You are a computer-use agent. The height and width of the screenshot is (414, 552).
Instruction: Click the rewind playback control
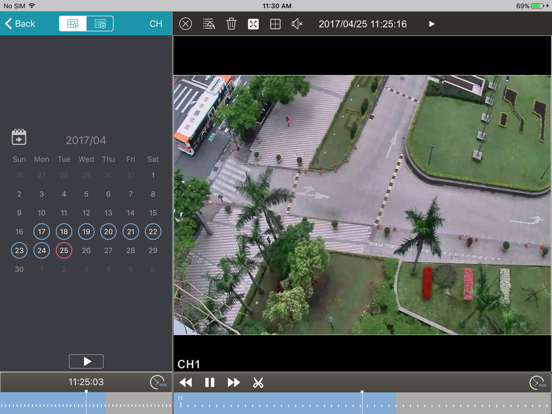[x=186, y=383]
